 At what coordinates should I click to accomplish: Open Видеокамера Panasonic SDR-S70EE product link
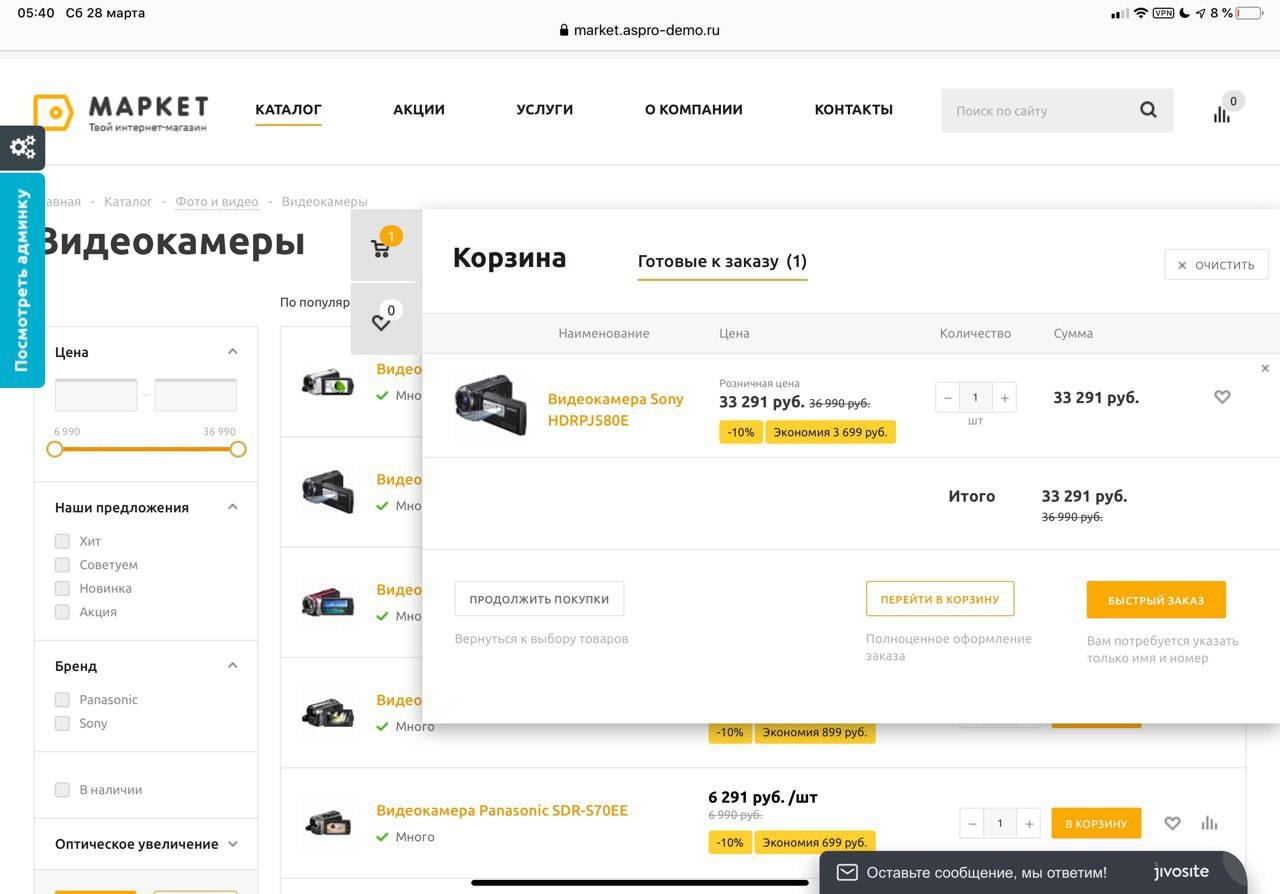pos(502,811)
